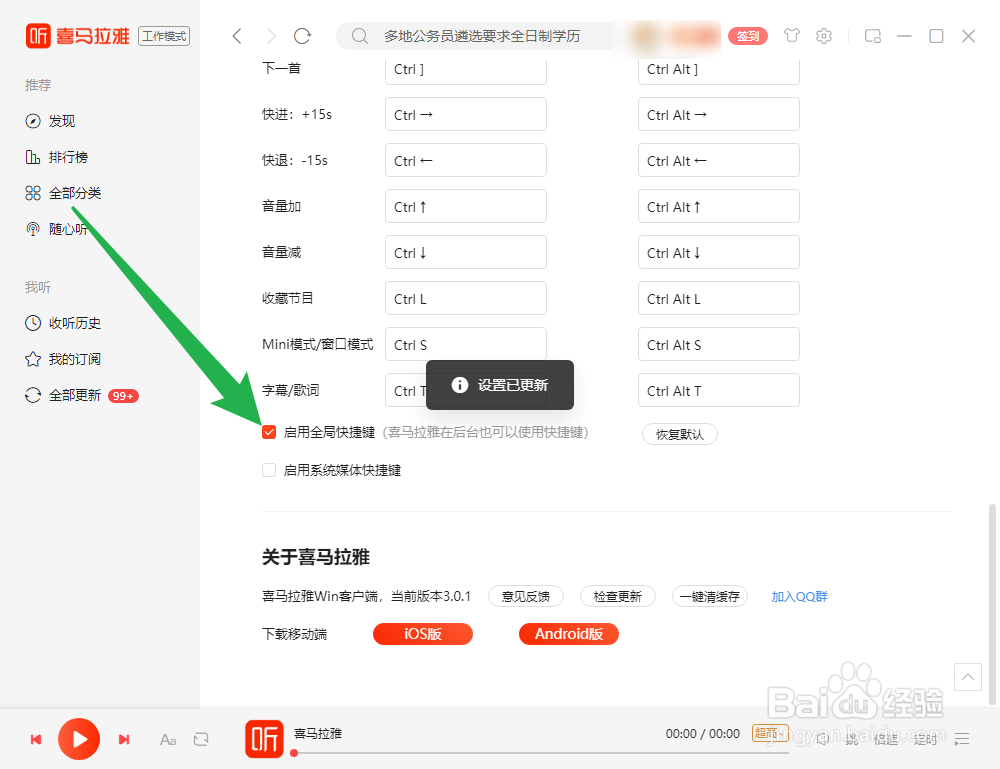Click 恢复默认 to restore default shortcuts
Screen dimensions: 1000x769
[x=679, y=434]
